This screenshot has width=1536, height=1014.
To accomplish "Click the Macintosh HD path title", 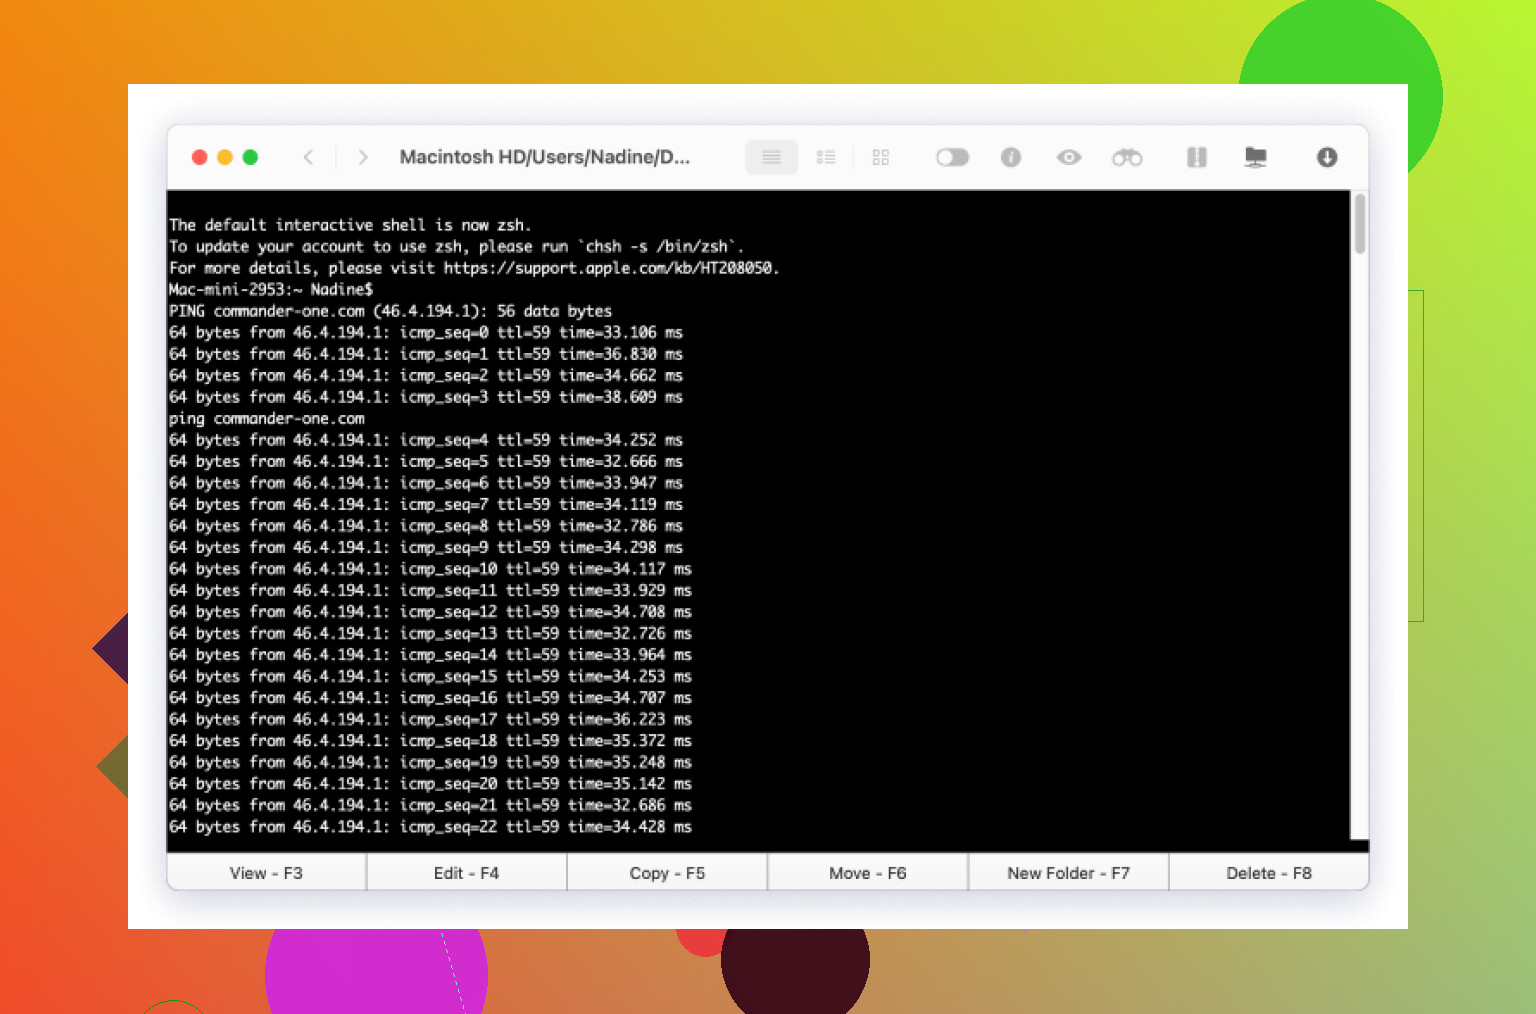I will pos(544,157).
